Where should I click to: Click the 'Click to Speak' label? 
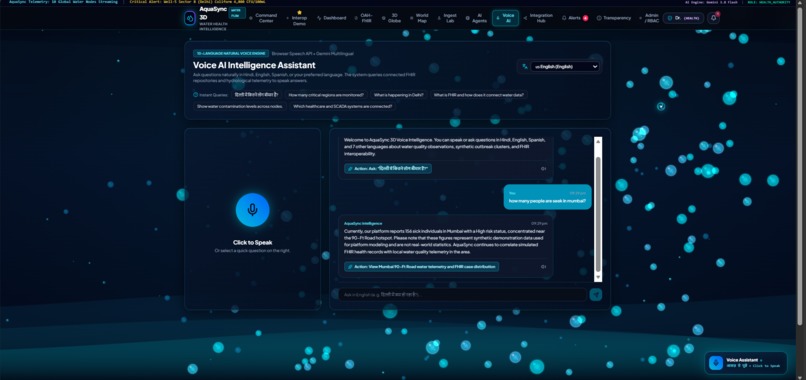(x=252, y=242)
